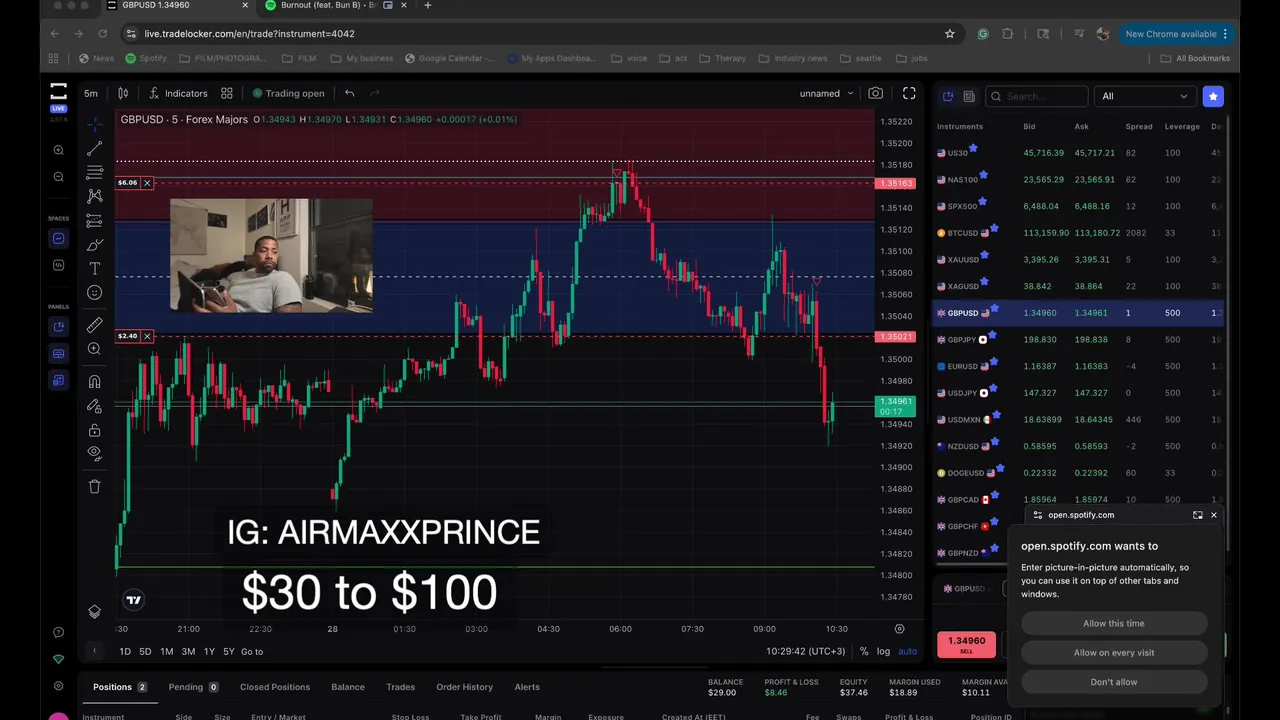Click the zoom out magnifier in left sidebar
1280x720 pixels.
click(58, 177)
